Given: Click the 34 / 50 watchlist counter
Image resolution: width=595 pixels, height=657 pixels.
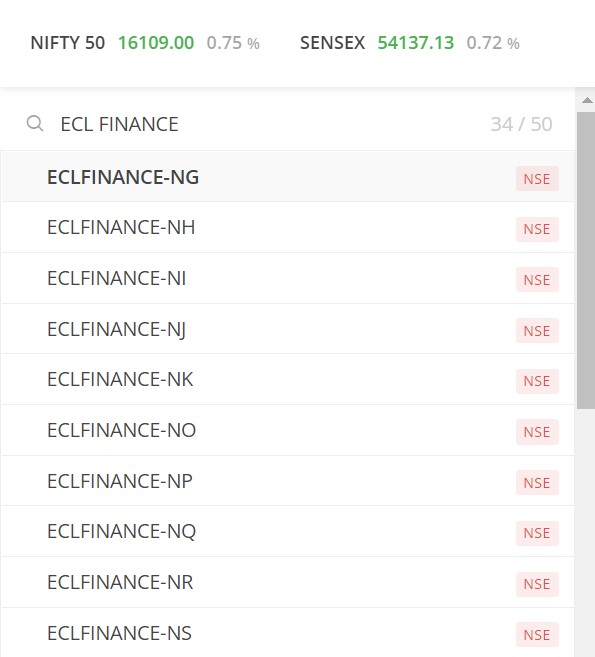Looking at the screenshot, I should pyautogui.click(x=521, y=124).
